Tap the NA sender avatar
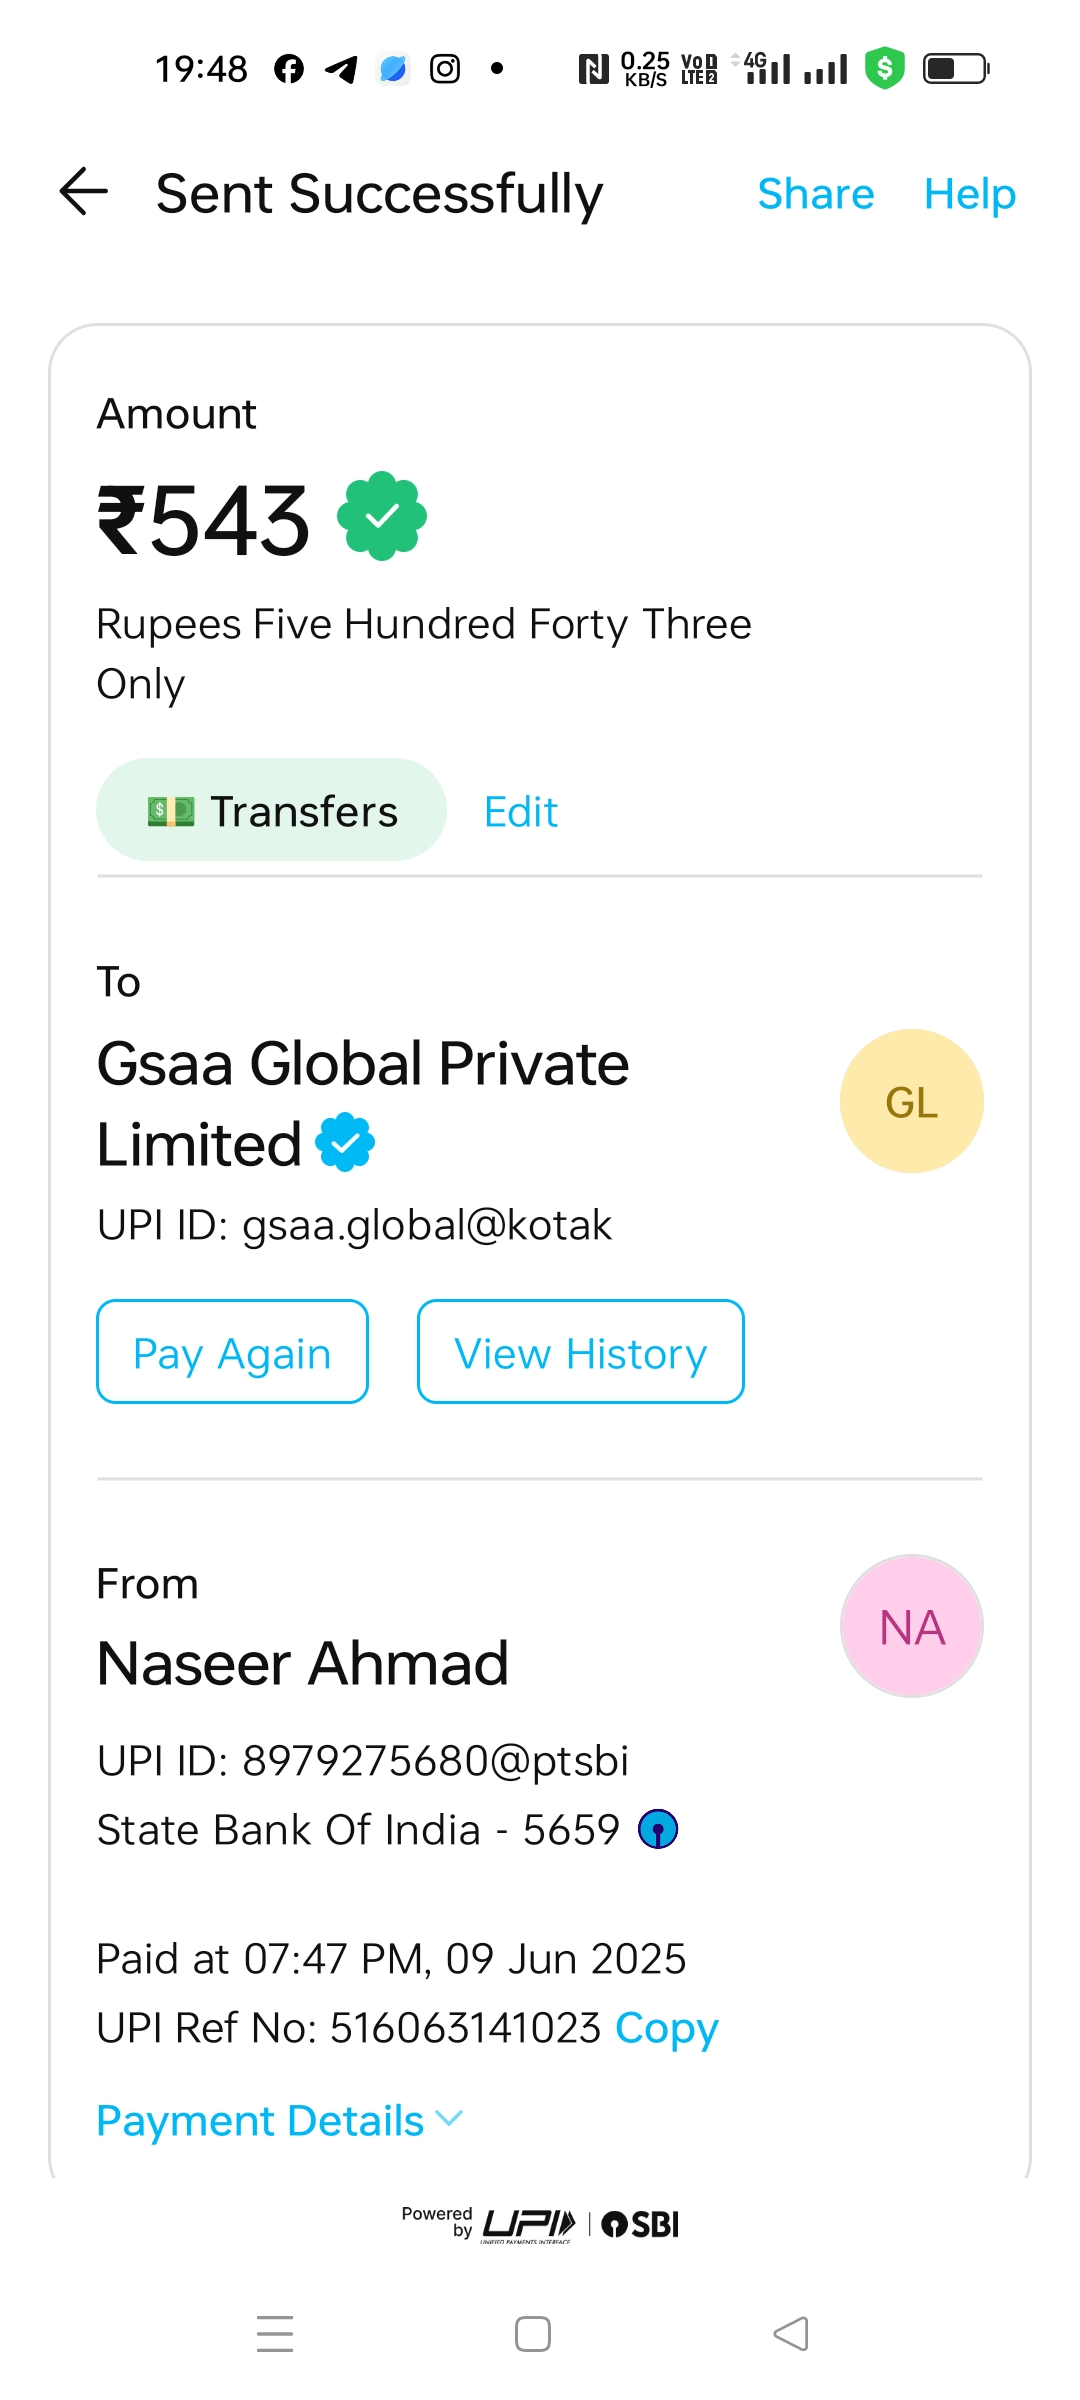 [x=911, y=1626]
